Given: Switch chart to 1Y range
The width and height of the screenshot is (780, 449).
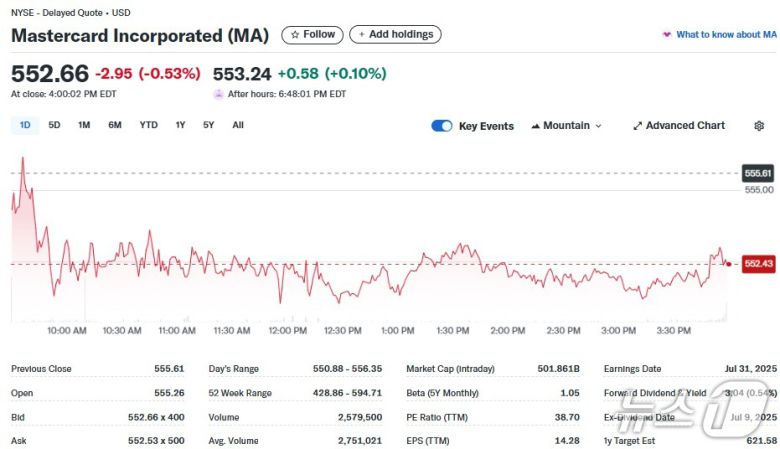Looking at the screenshot, I should click(180, 125).
